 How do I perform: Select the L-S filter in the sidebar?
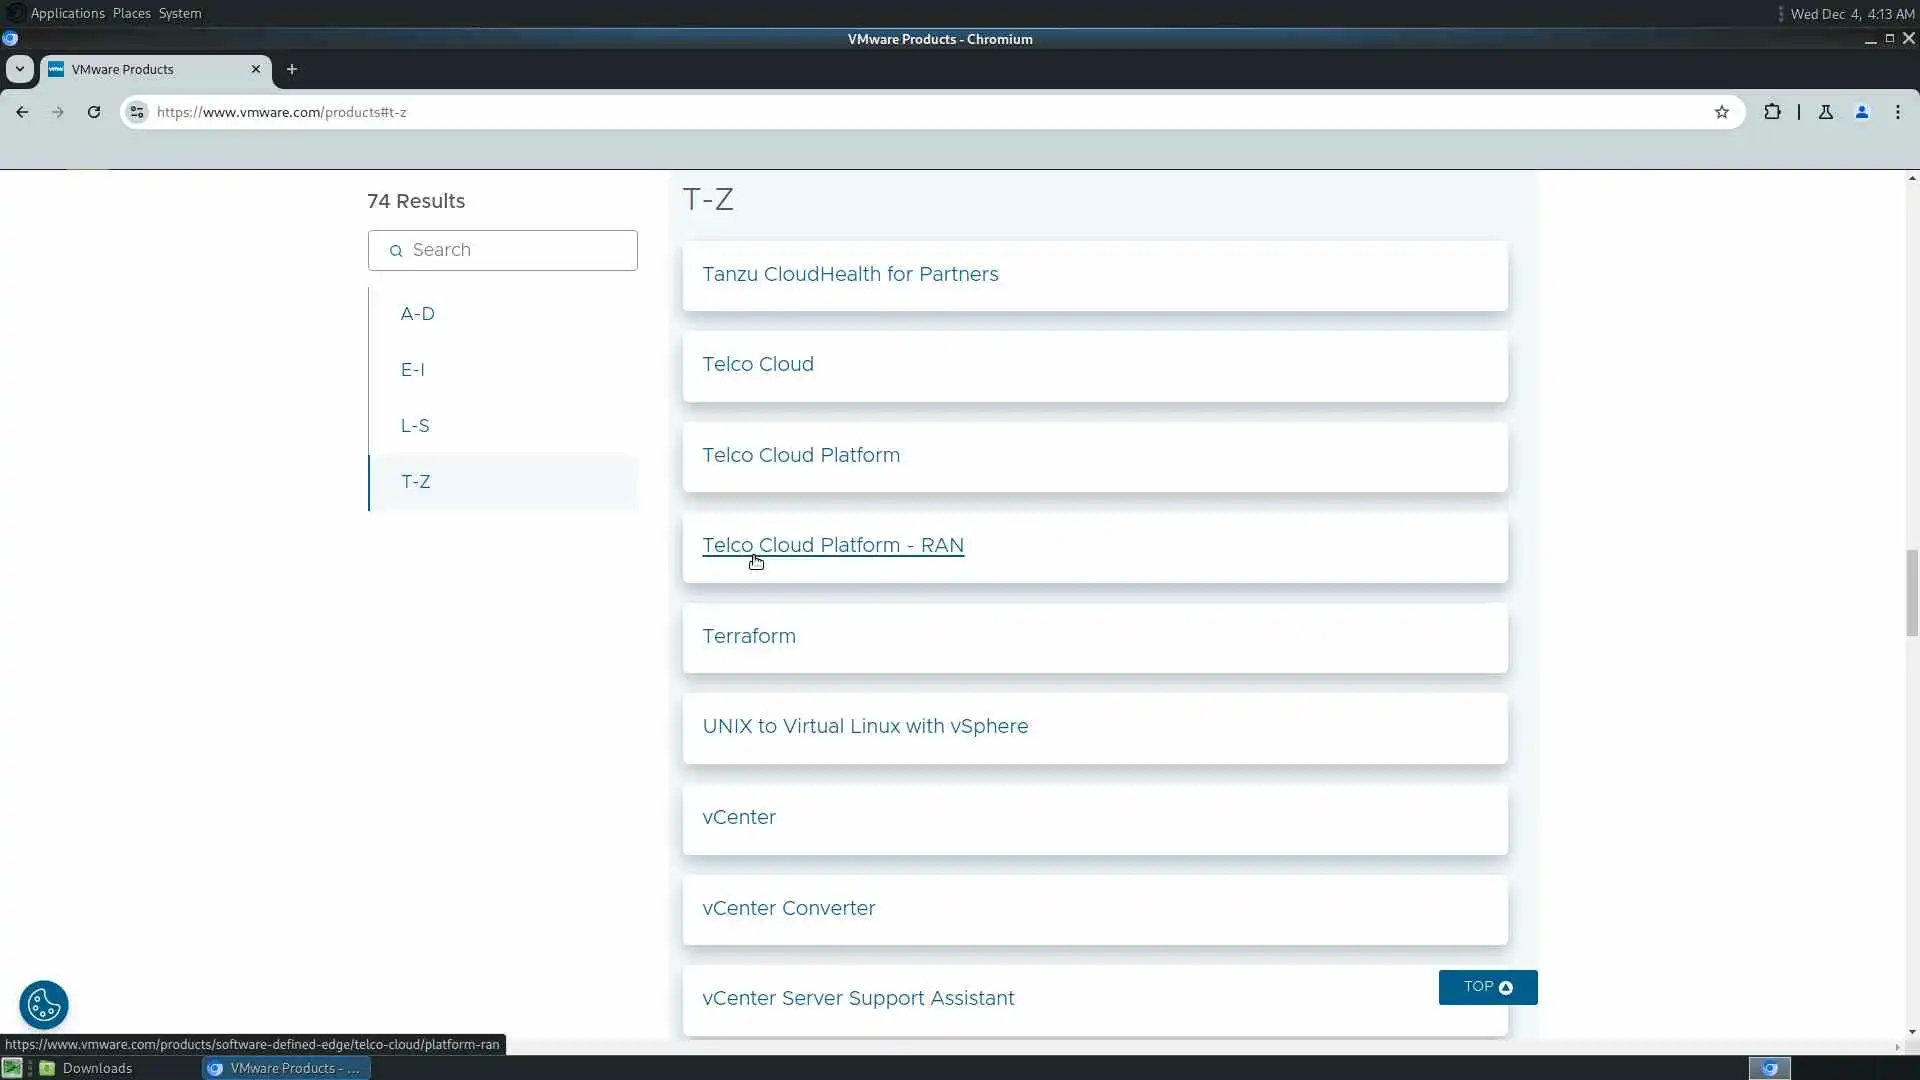(415, 426)
